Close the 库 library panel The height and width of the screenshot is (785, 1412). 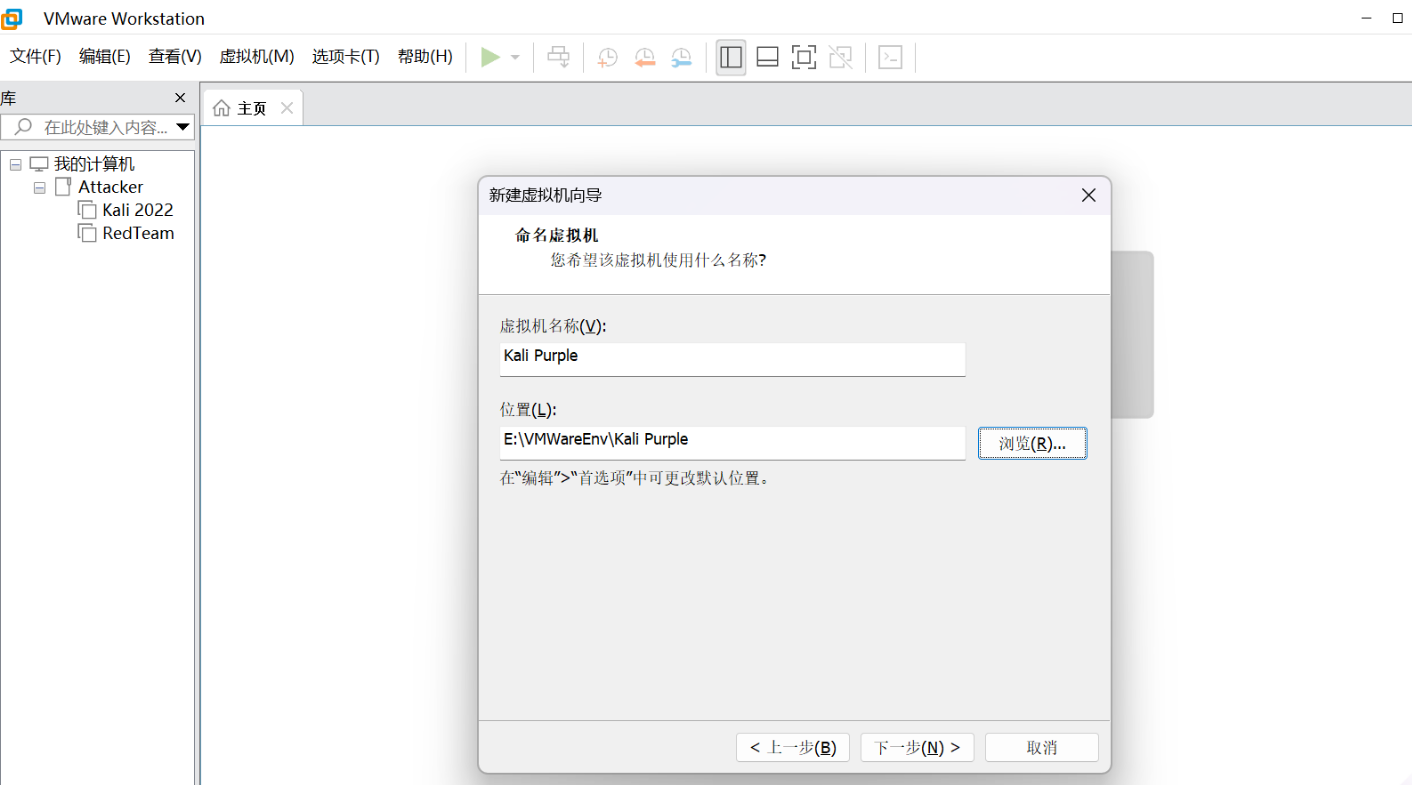tap(180, 98)
